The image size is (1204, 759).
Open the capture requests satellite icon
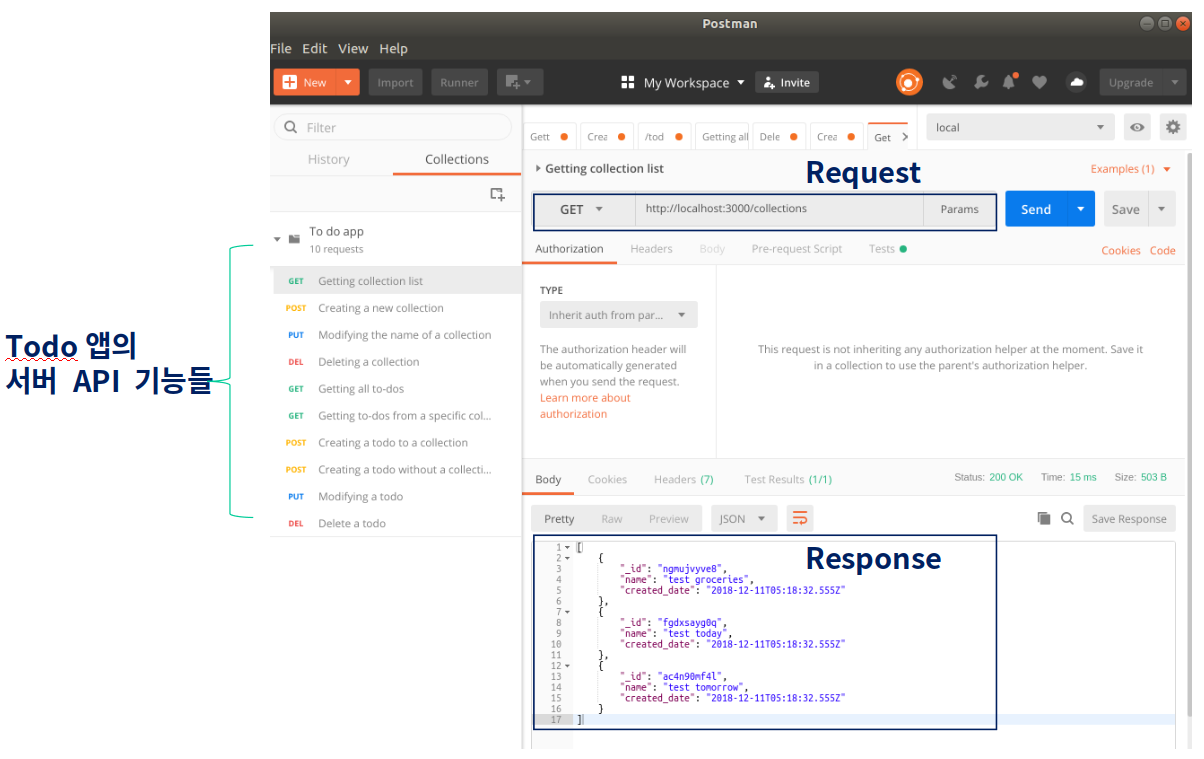pos(950,83)
